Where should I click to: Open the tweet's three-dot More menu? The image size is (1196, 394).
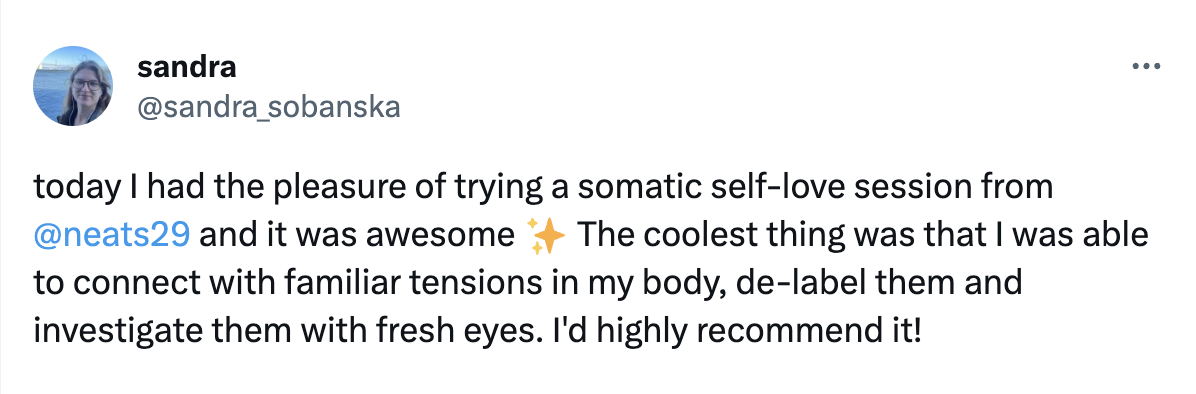click(x=1146, y=67)
